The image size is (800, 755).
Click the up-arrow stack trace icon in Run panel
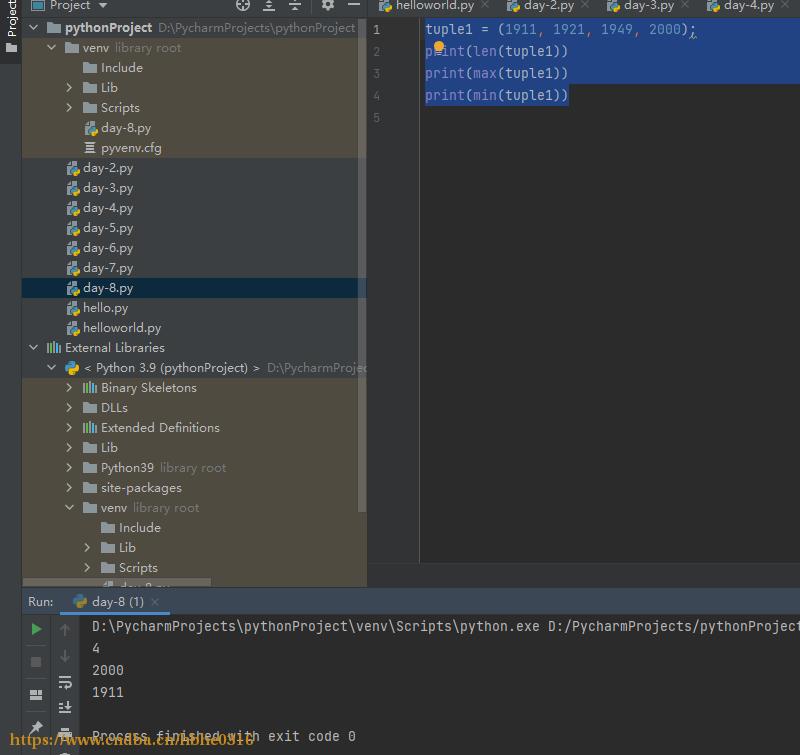pos(65,630)
